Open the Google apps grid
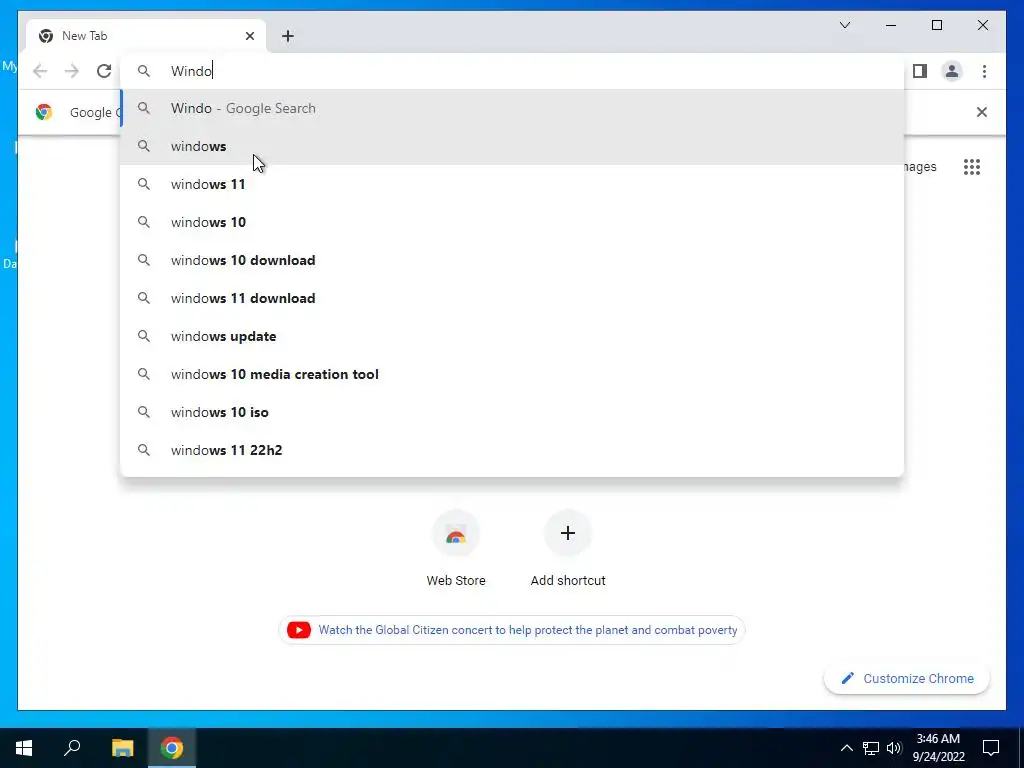Screen dimensions: 1024x768 pos(972,167)
